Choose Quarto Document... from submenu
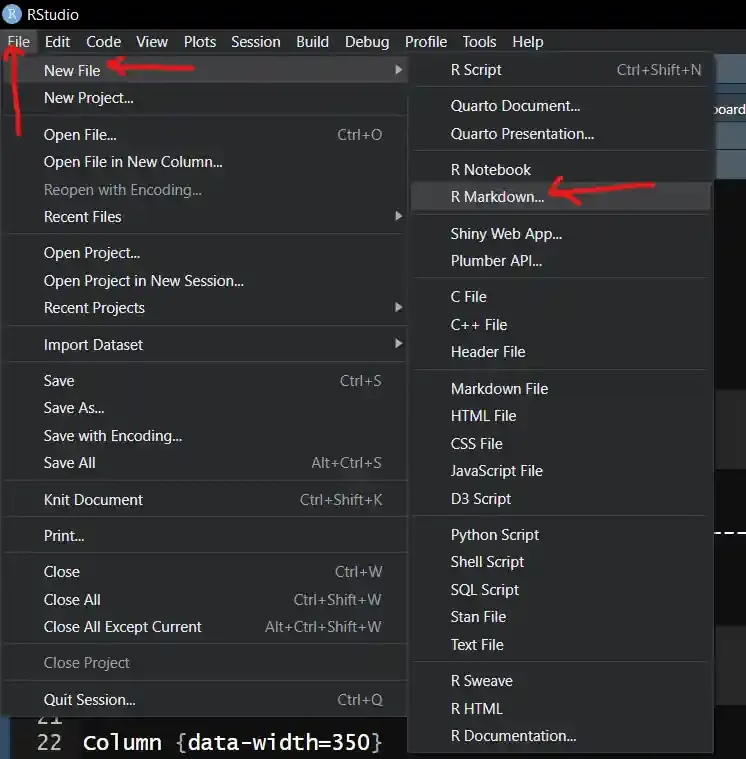This screenshot has height=759, width=746. (x=562, y=106)
